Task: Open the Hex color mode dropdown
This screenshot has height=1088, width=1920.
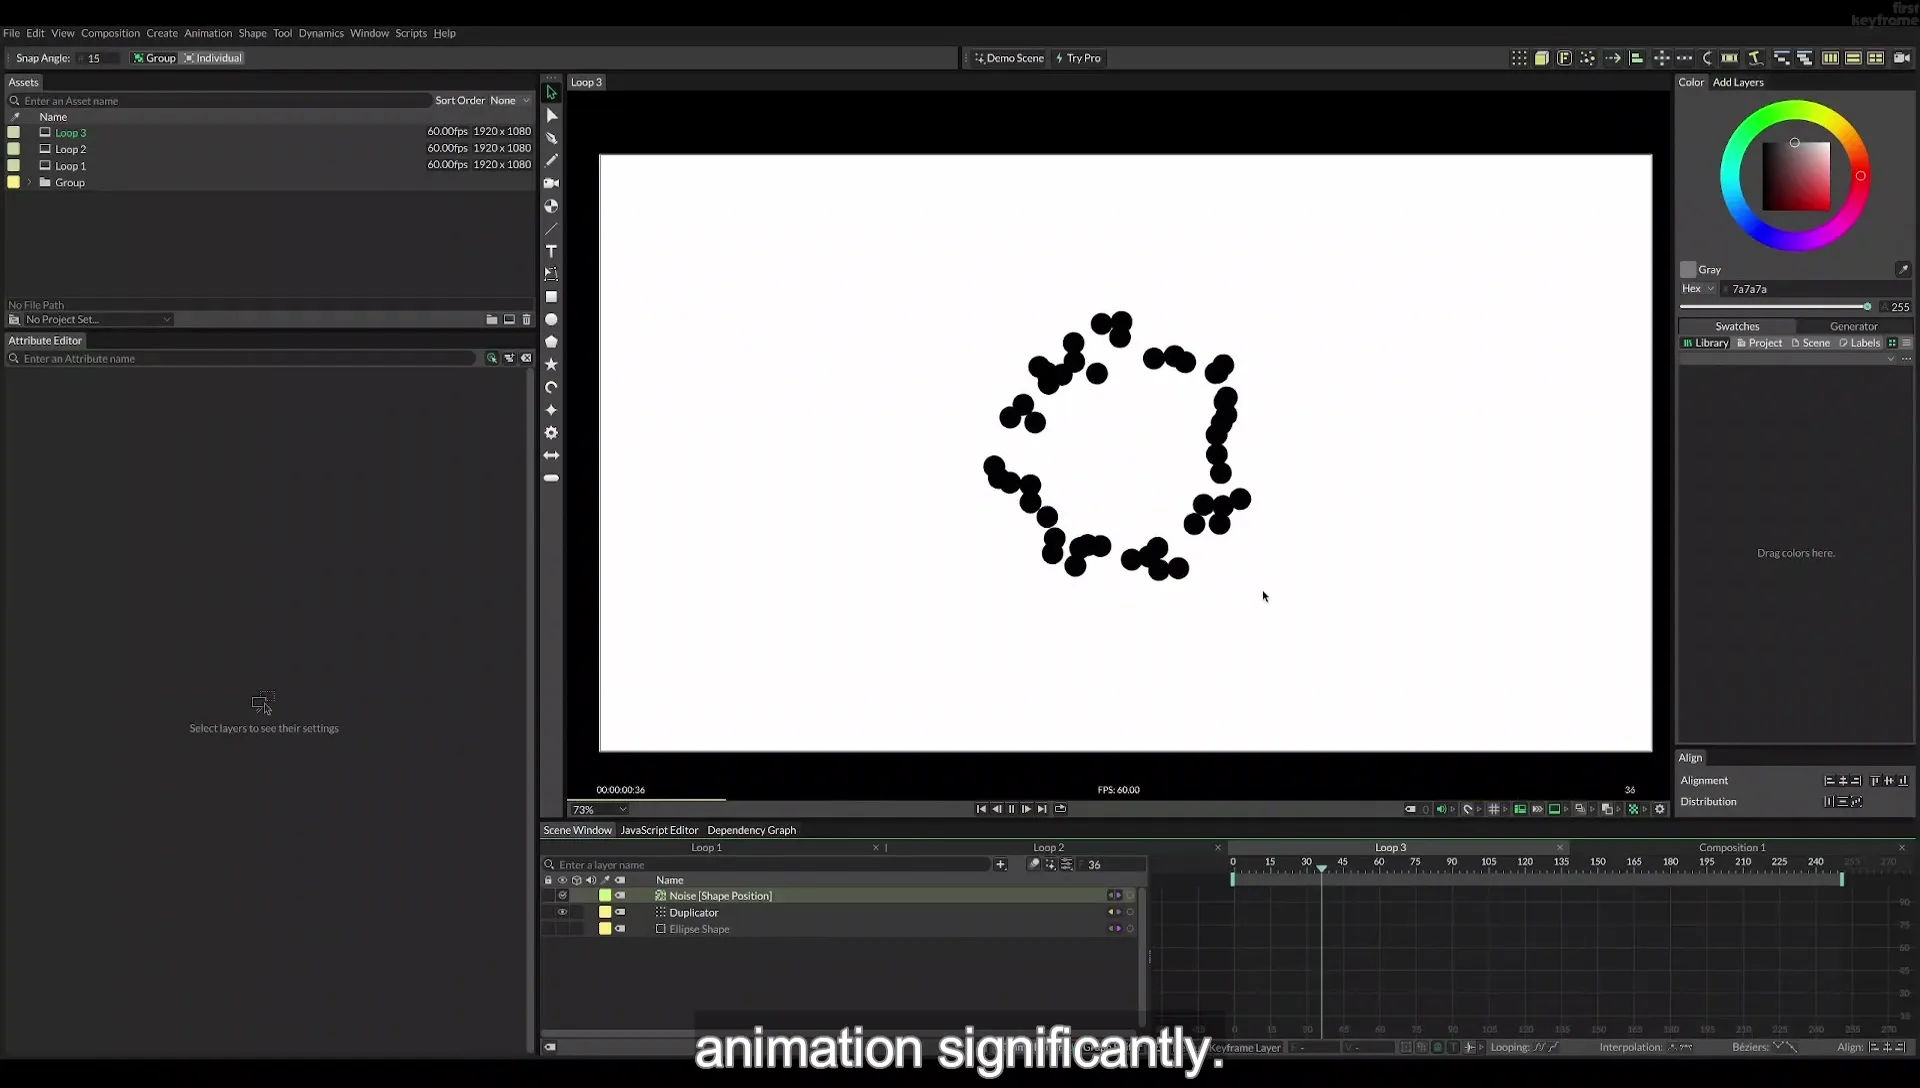Action: [1698, 289]
